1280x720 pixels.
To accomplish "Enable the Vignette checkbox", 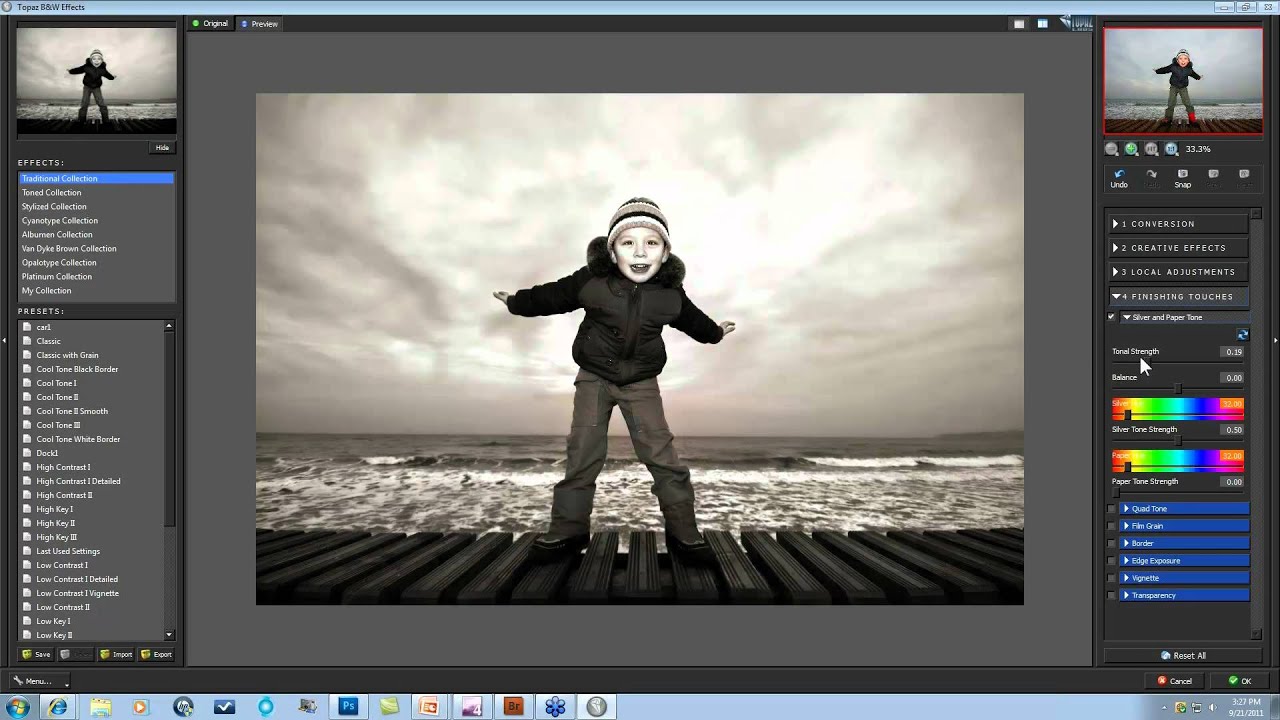I will (1111, 578).
